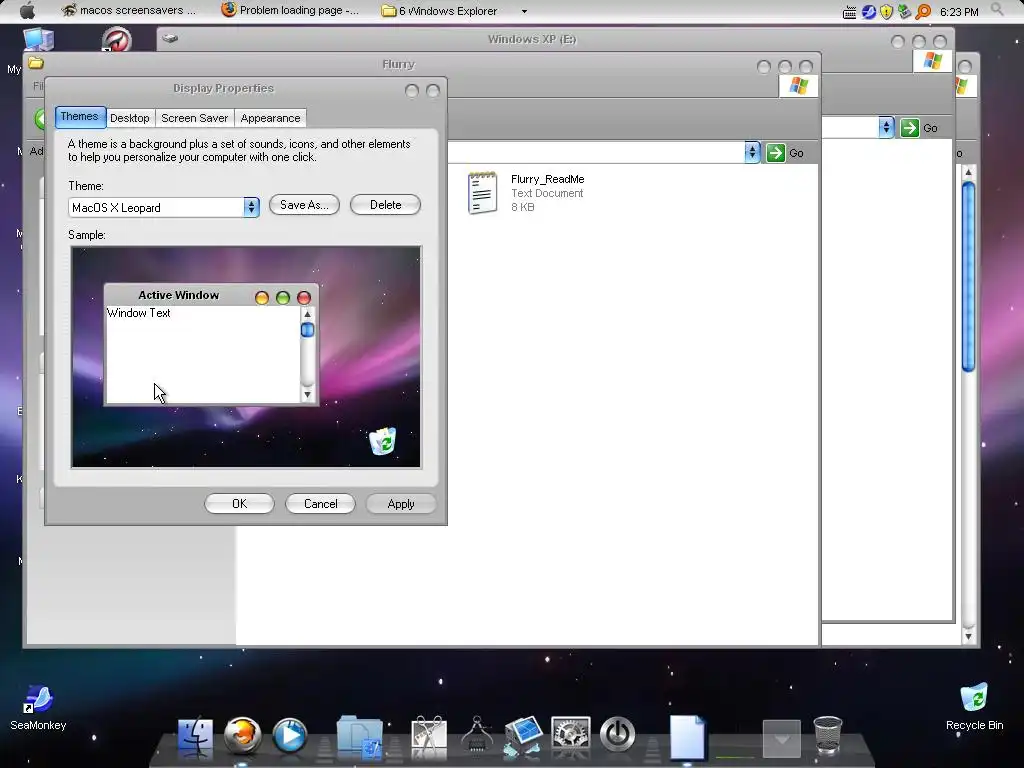Open the 6 Windows Explorer taskbar group
This screenshot has width=1024, height=768.
pos(440,11)
